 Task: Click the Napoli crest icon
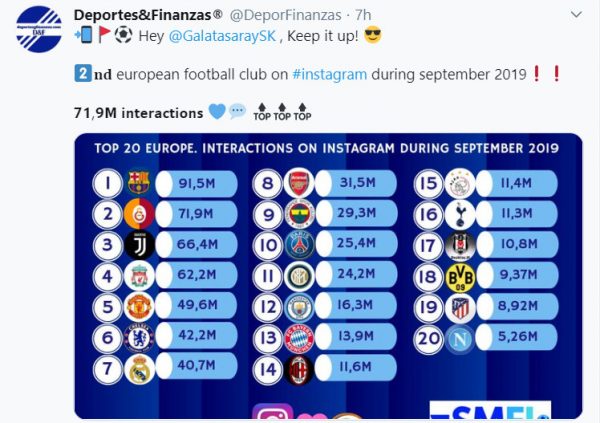tap(459, 339)
